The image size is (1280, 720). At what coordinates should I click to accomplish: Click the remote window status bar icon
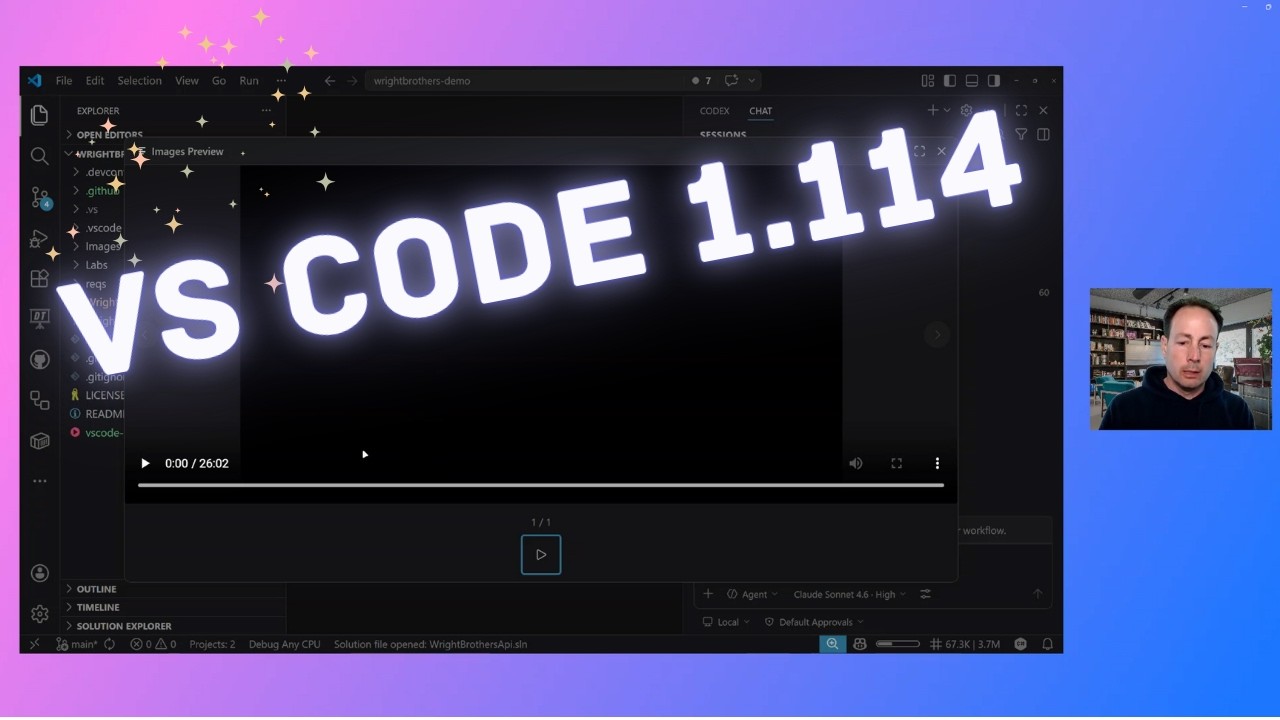tap(34, 644)
